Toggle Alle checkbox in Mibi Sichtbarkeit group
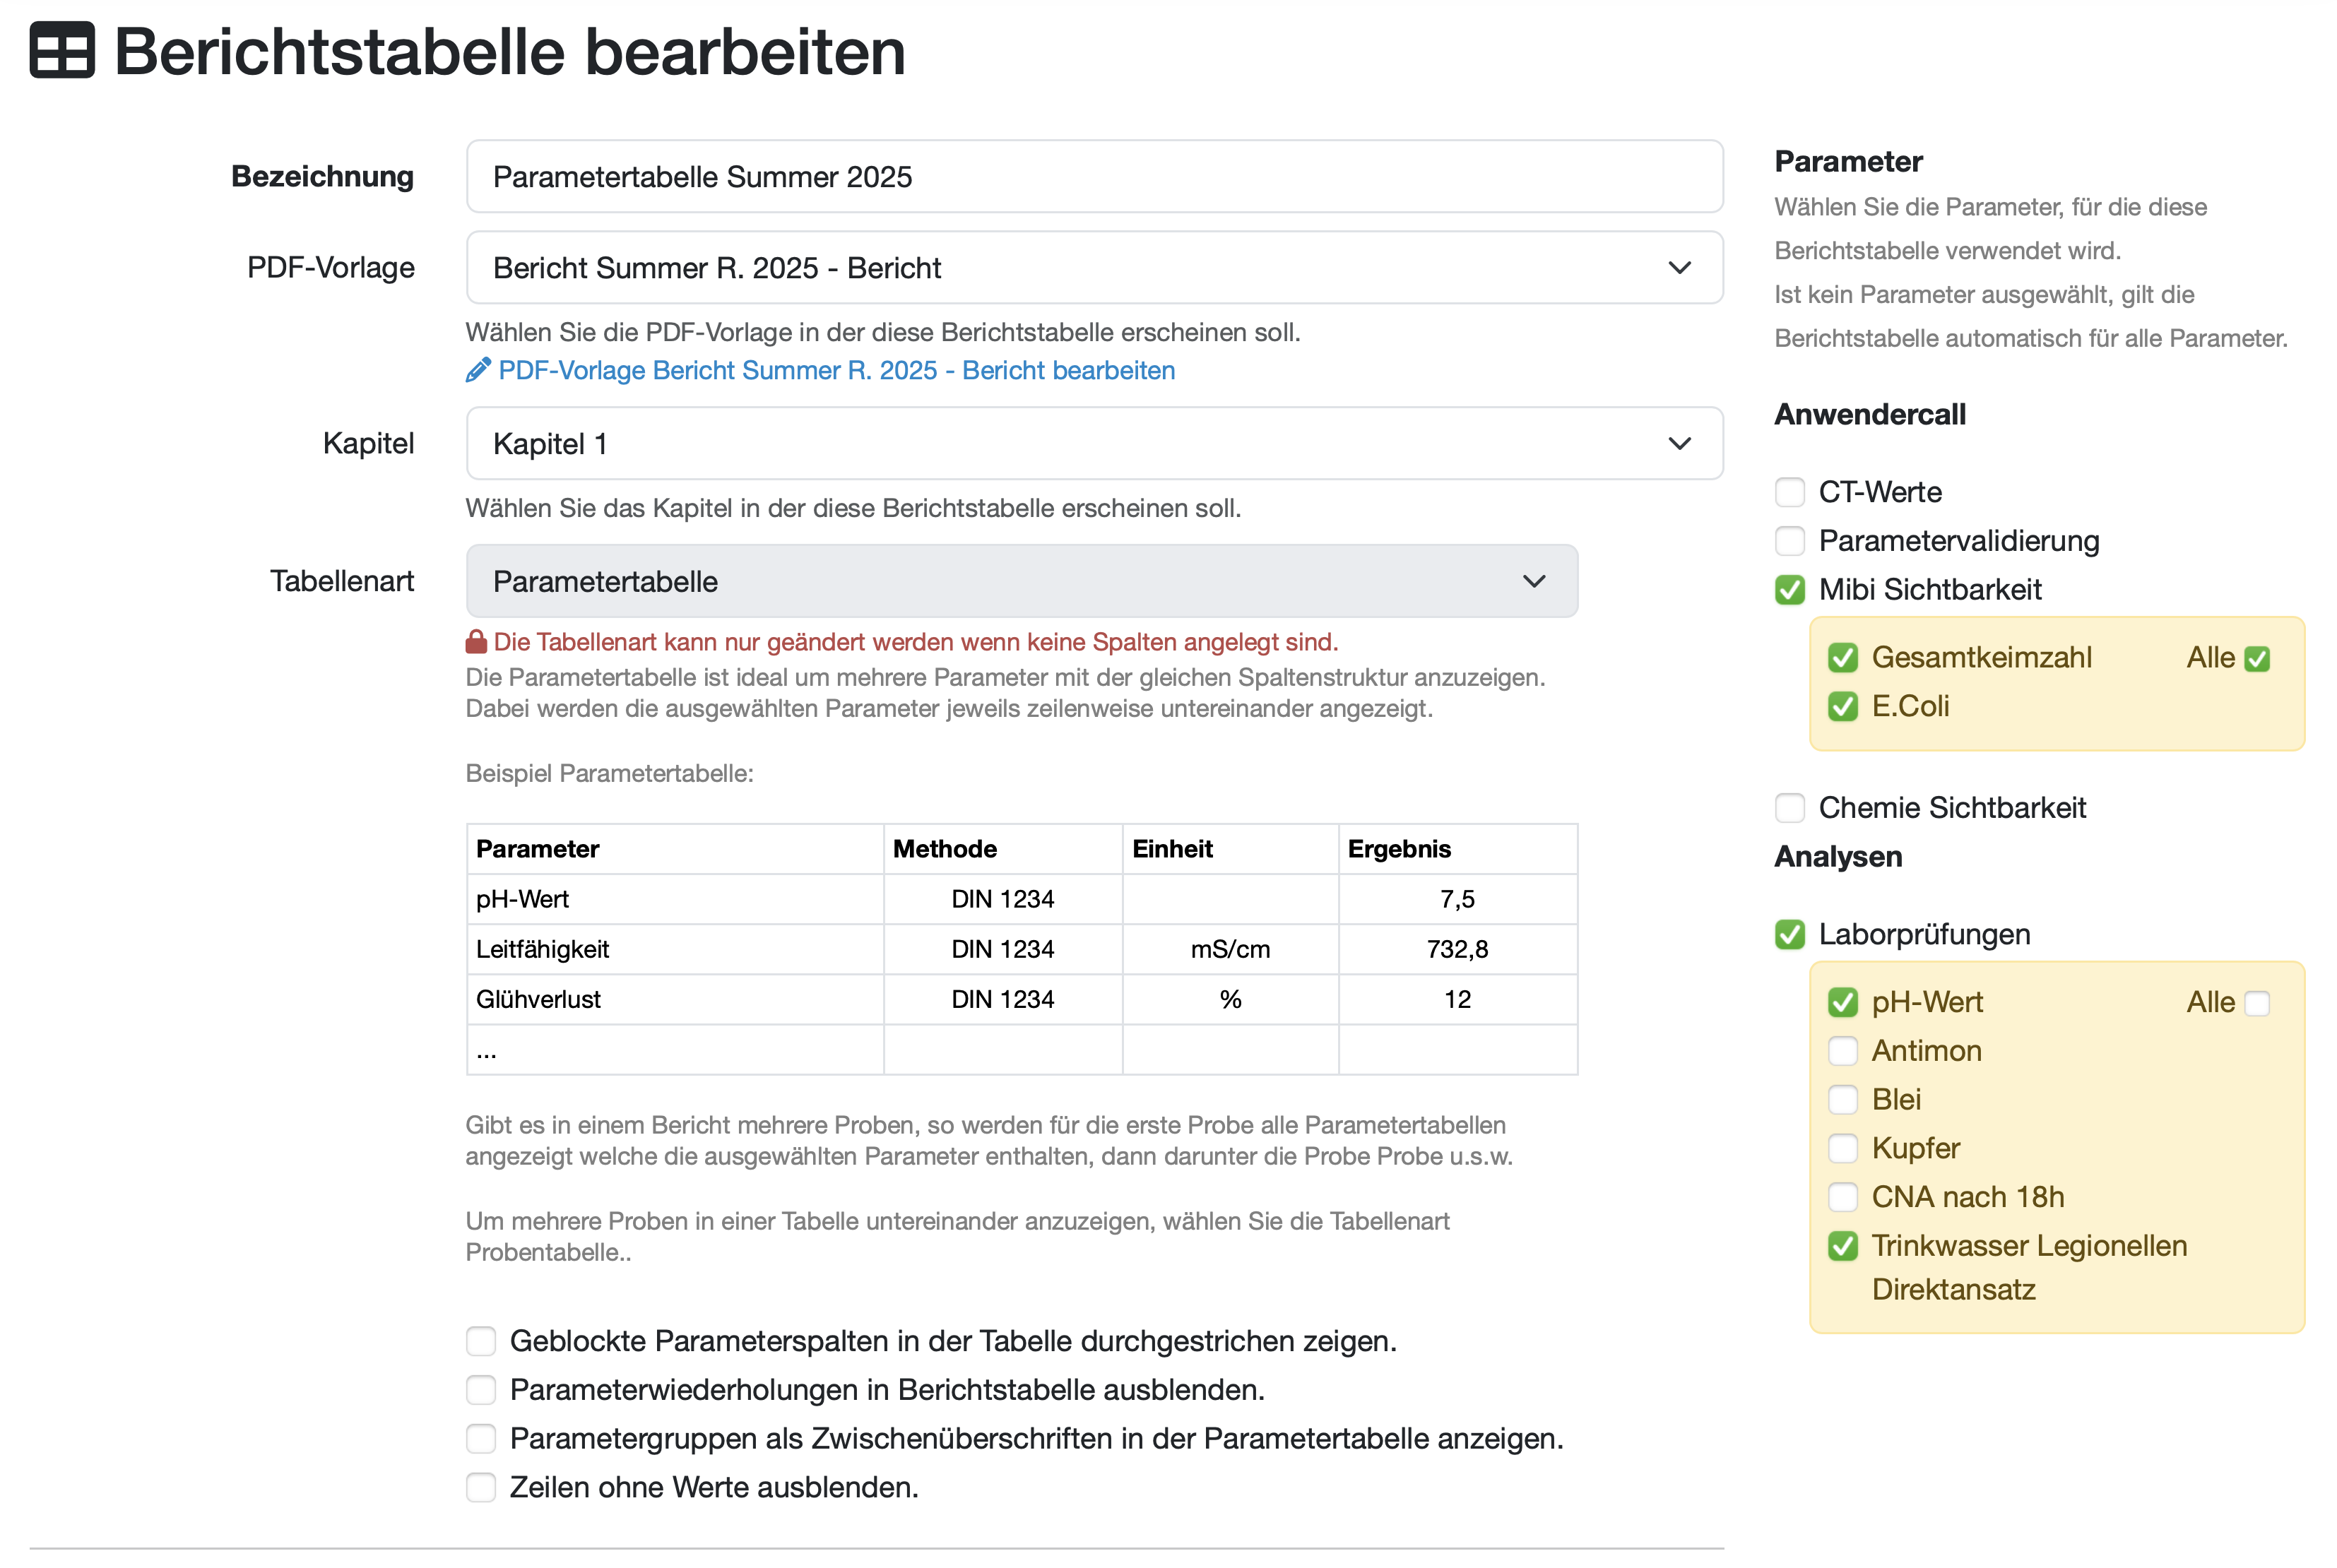This screenshot has height=1568, width=2337. (x=2256, y=659)
